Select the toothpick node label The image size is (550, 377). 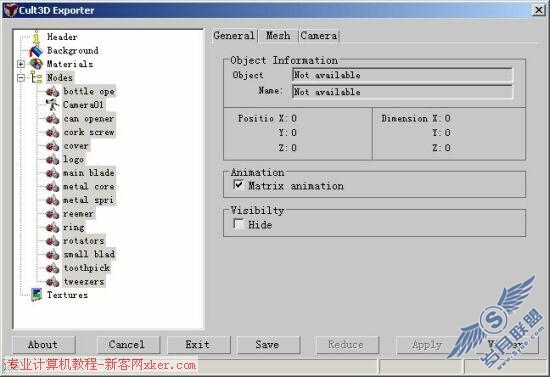click(87, 268)
